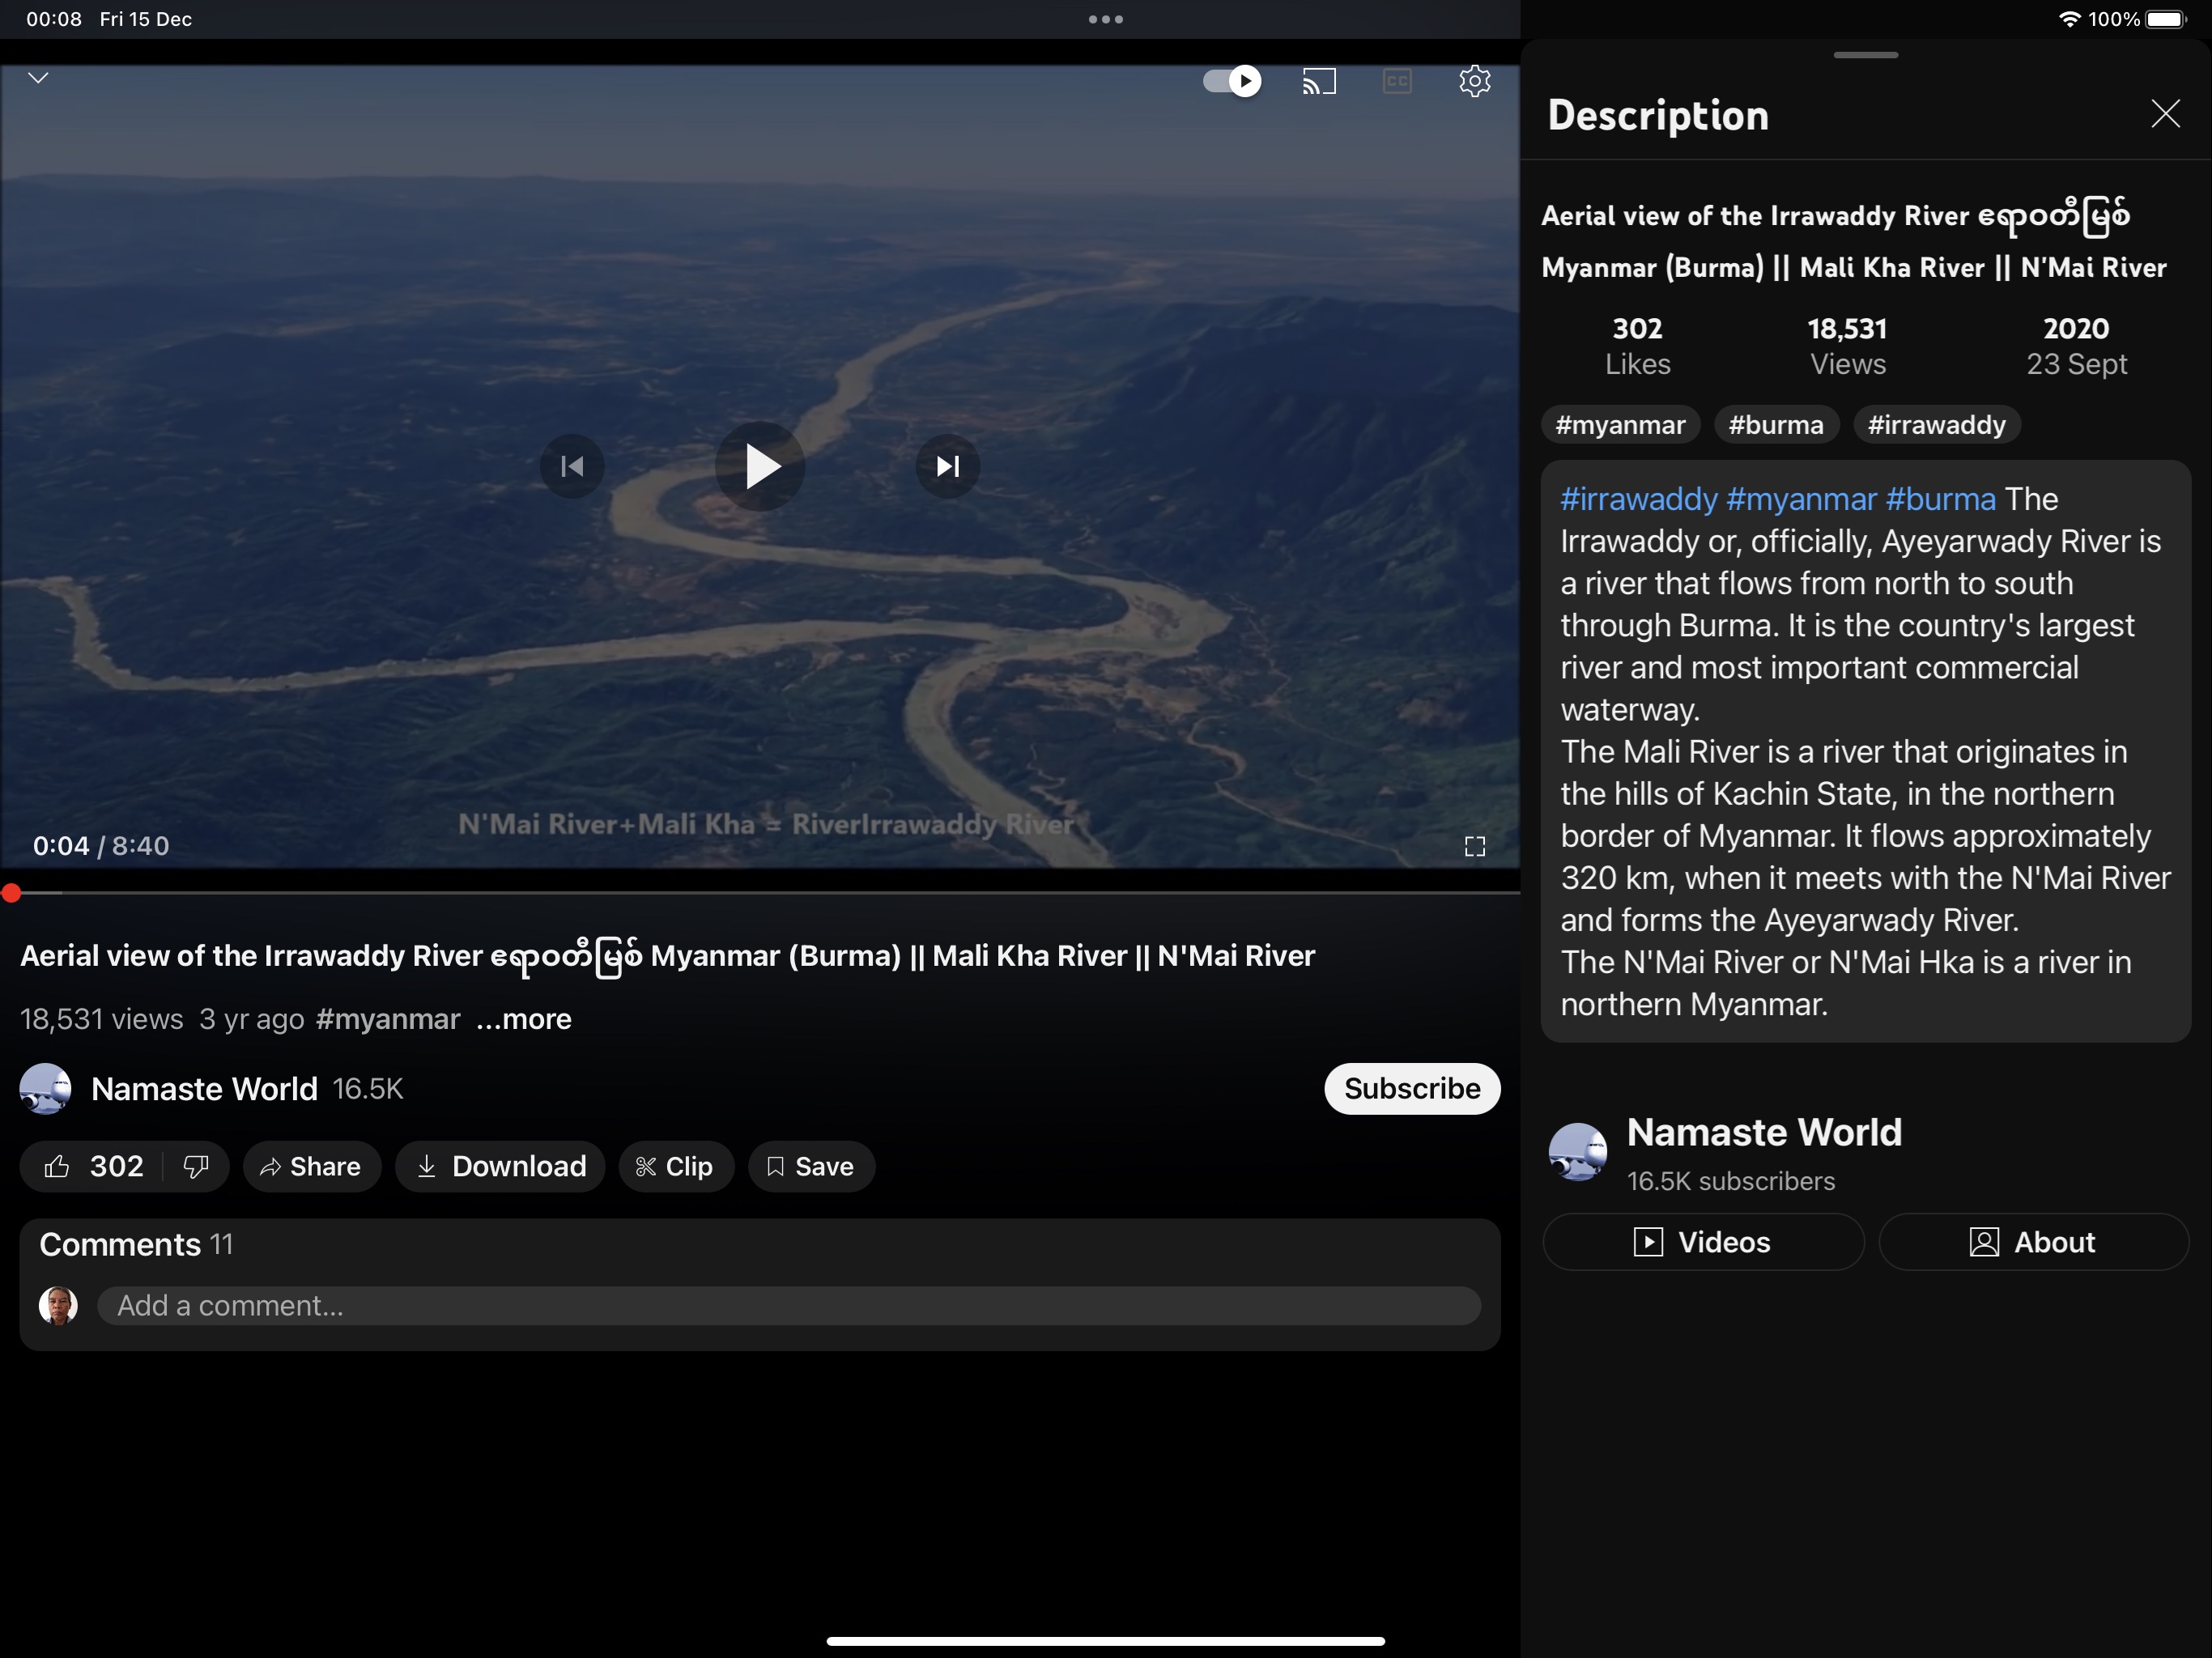Toggle the autoplay switch

tap(1232, 81)
